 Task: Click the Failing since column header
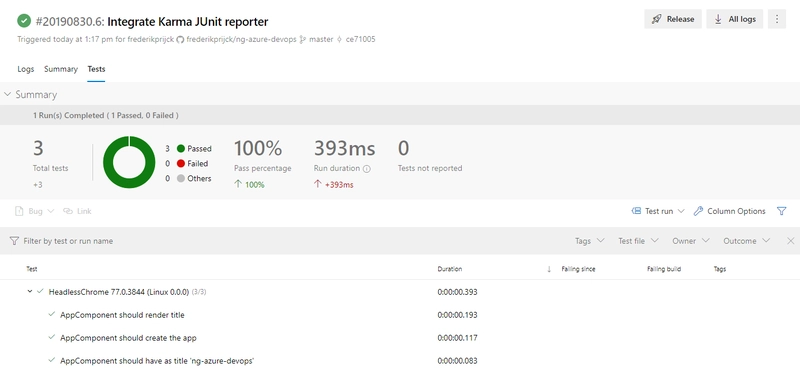point(578,269)
